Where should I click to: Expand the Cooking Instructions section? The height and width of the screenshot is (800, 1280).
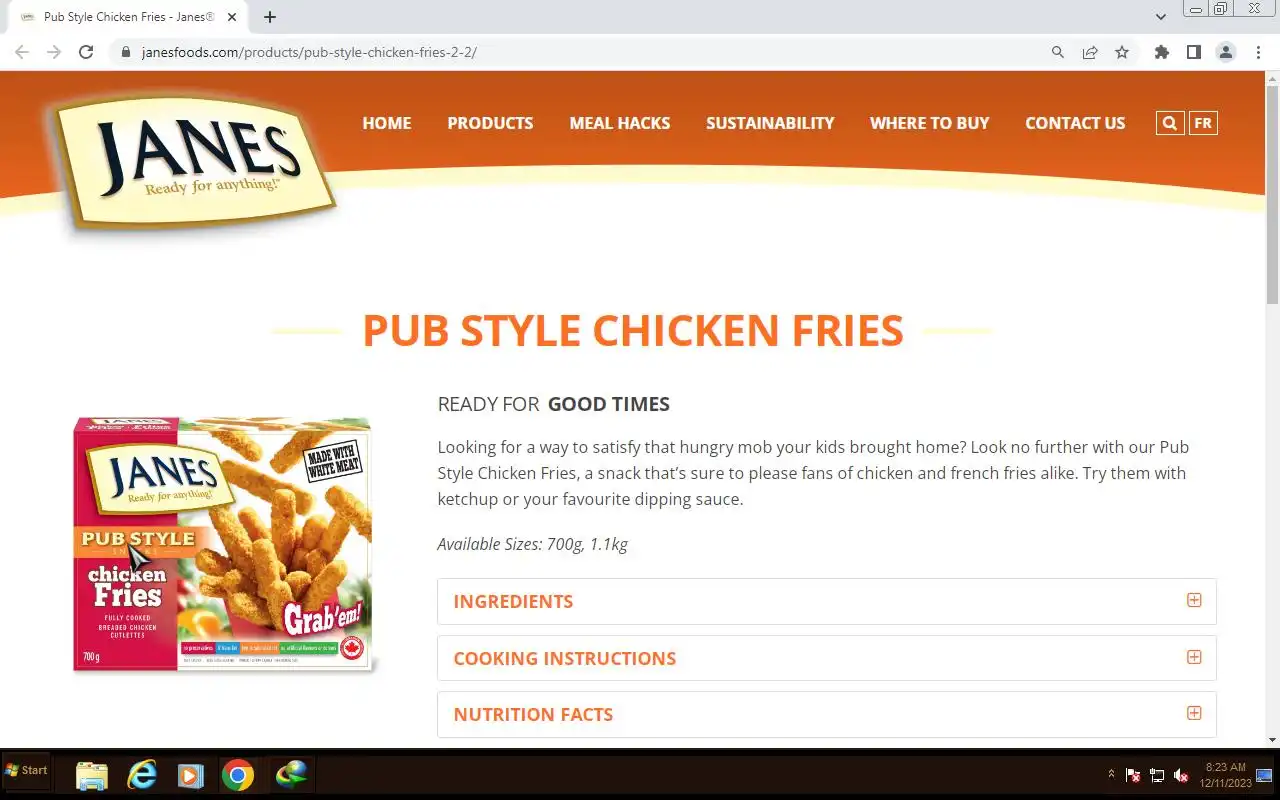tap(827, 658)
